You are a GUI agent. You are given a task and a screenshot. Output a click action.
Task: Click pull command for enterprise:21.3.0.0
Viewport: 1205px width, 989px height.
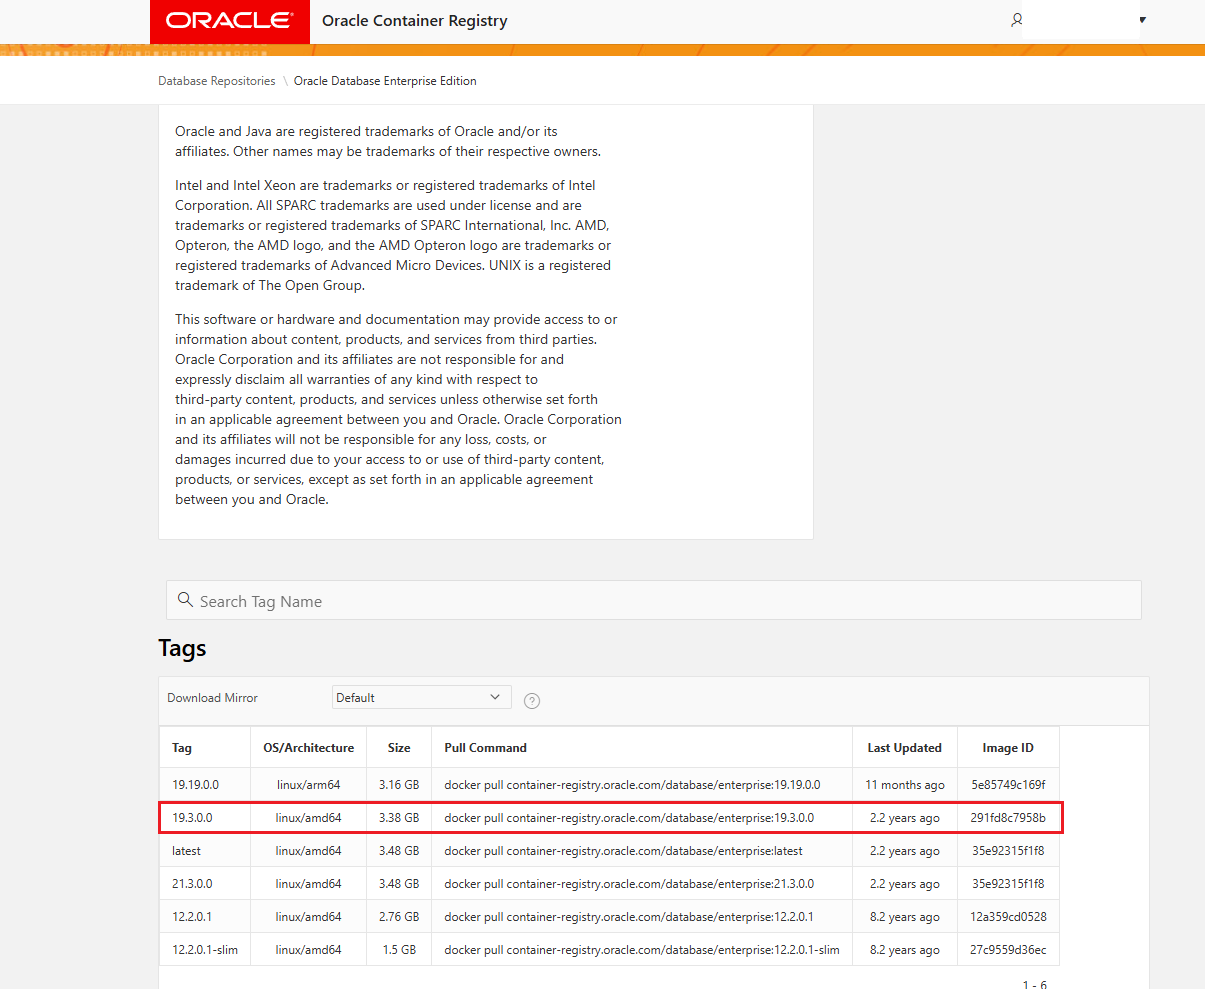pyautogui.click(x=629, y=884)
